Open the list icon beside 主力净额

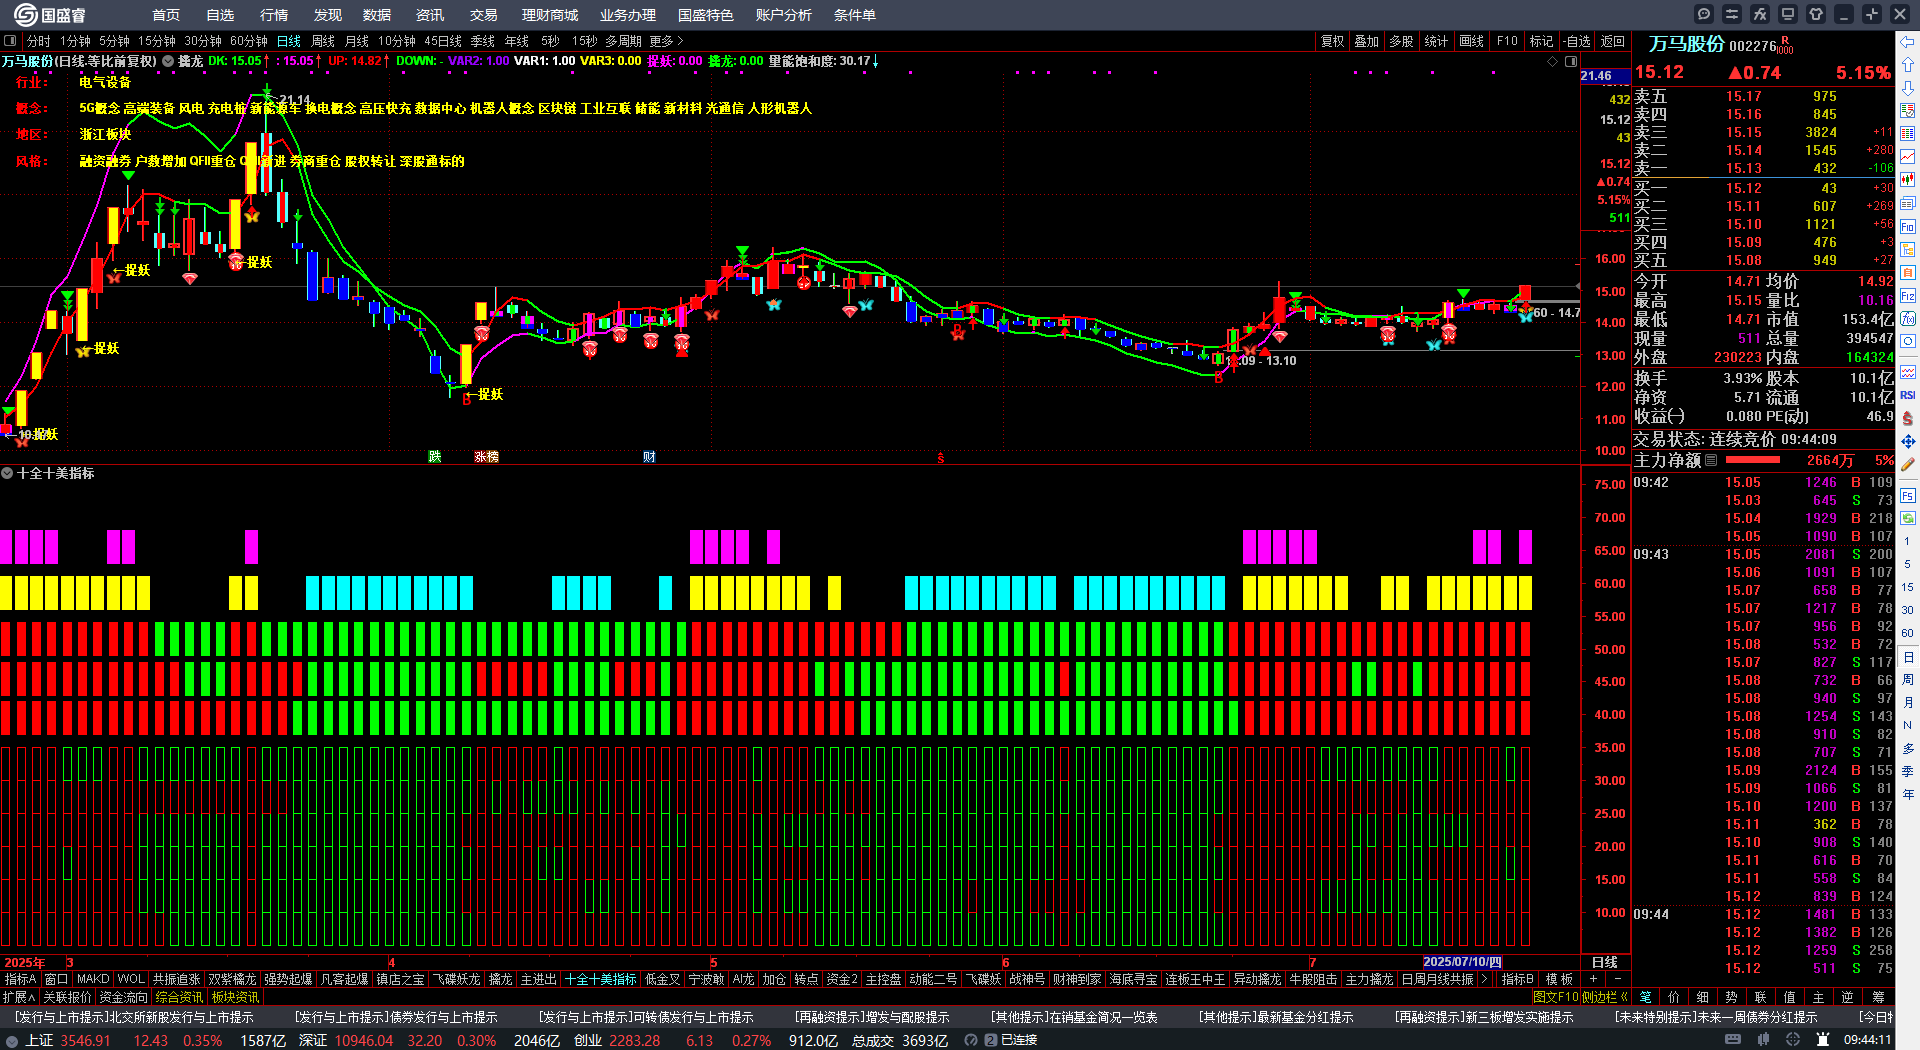(x=1711, y=460)
